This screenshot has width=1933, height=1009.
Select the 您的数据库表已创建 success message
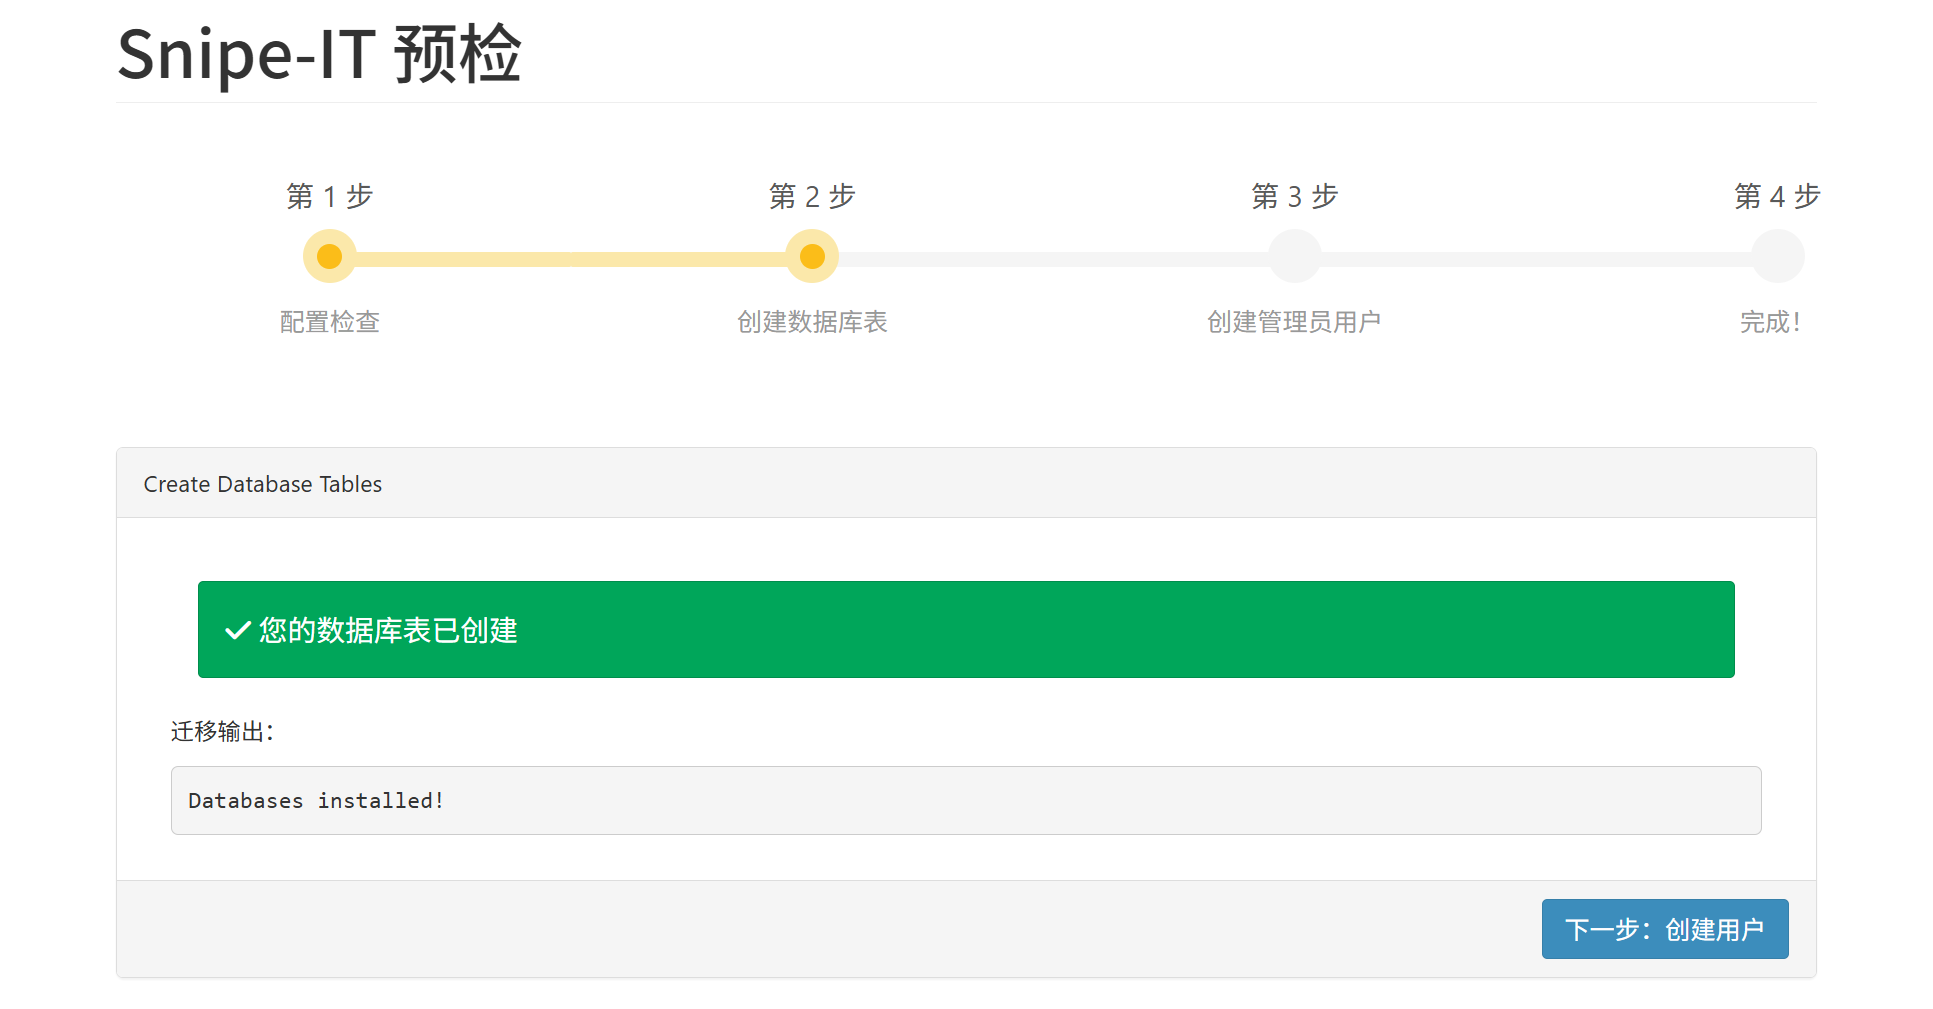387,630
